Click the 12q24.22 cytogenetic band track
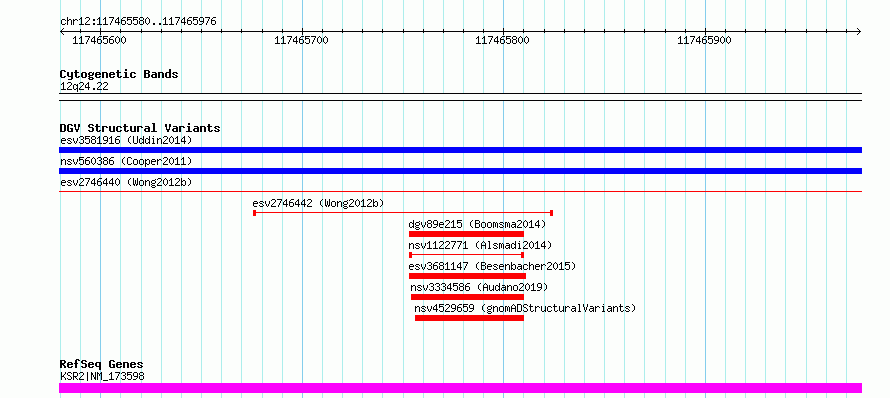 point(460,97)
